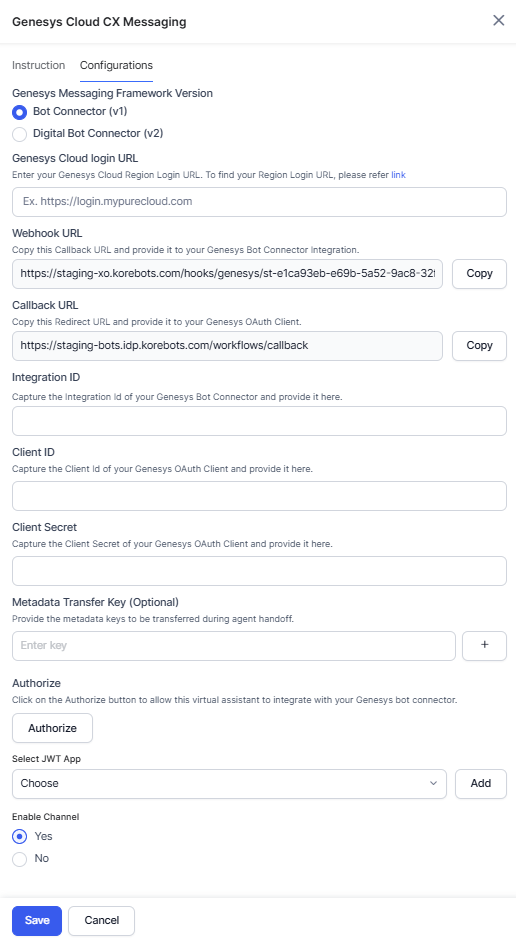
Task: Copy the Webhook URL
Action: (x=479, y=274)
